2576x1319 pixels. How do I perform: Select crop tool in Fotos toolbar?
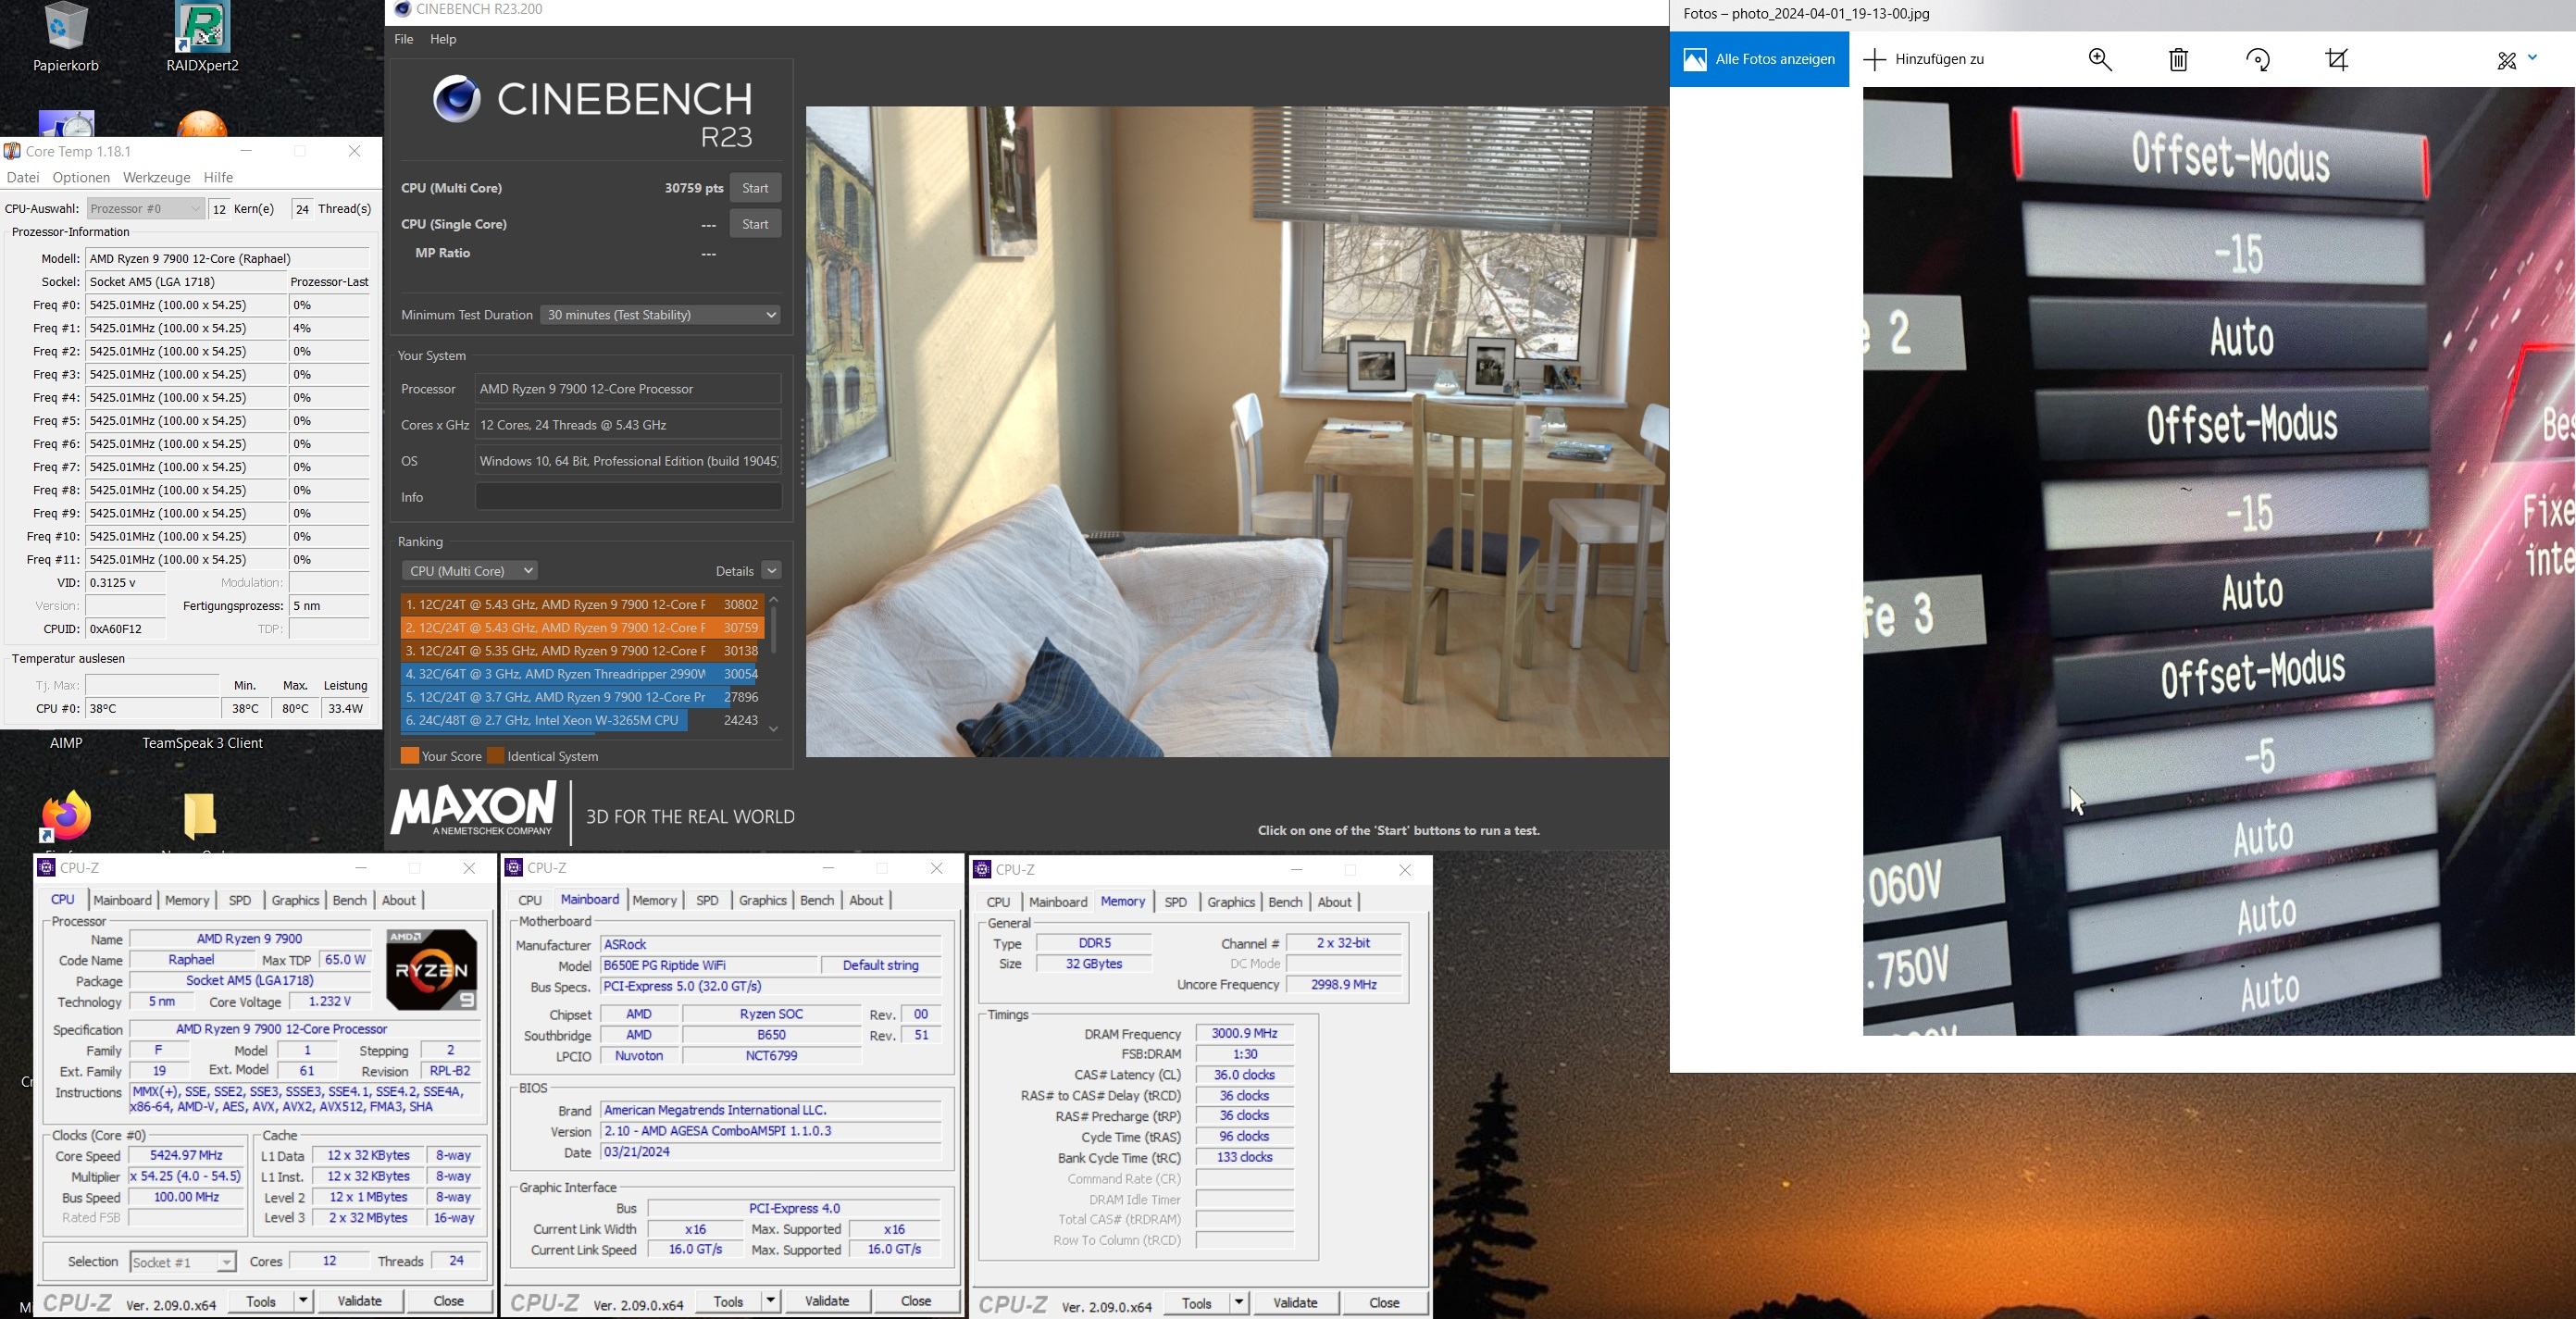[x=2337, y=59]
